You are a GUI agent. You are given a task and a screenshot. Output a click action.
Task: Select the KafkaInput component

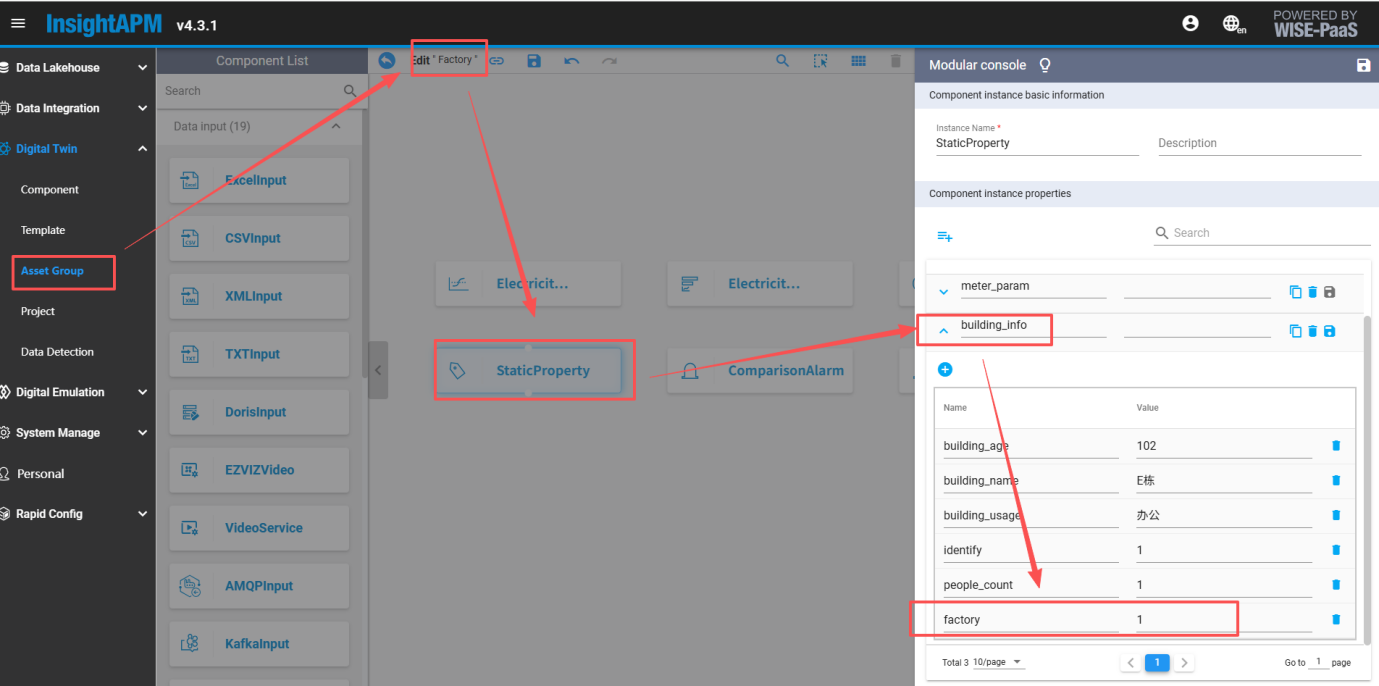(x=259, y=644)
